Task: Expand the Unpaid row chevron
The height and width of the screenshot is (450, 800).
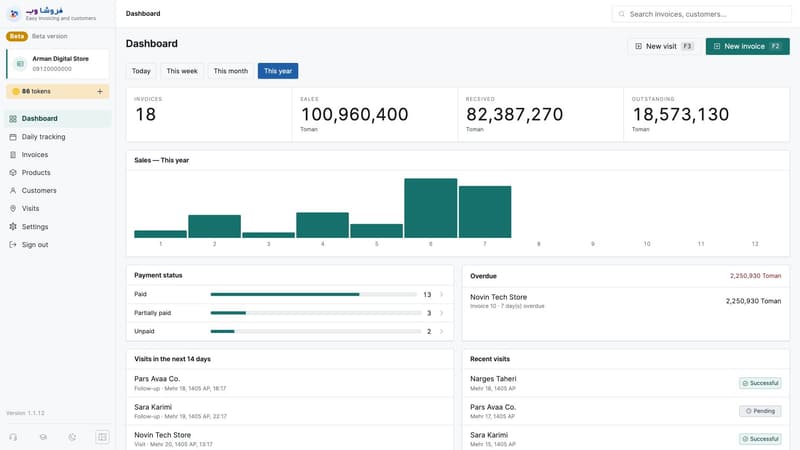Action: pos(441,331)
